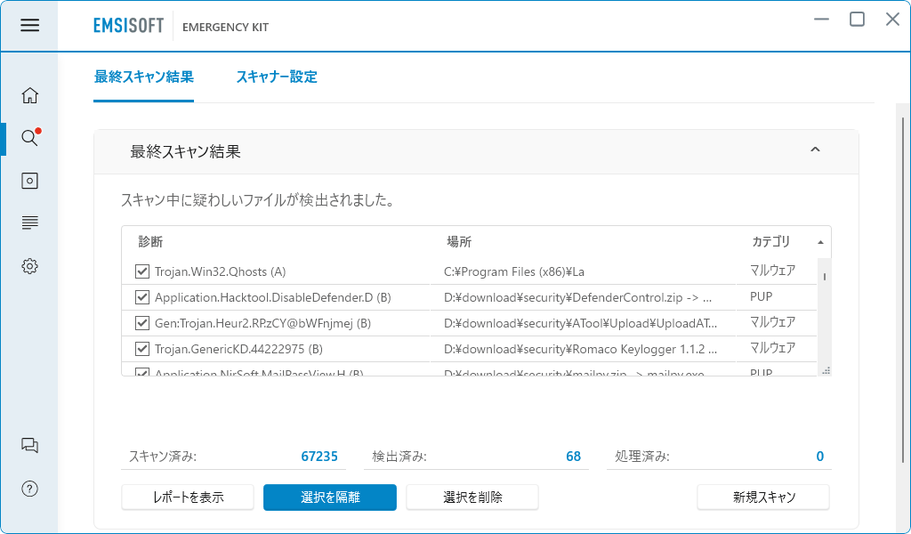The width and height of the screenshot is (911, 534).
Task: Click the scanned count 67235
Action: (319, 456)
